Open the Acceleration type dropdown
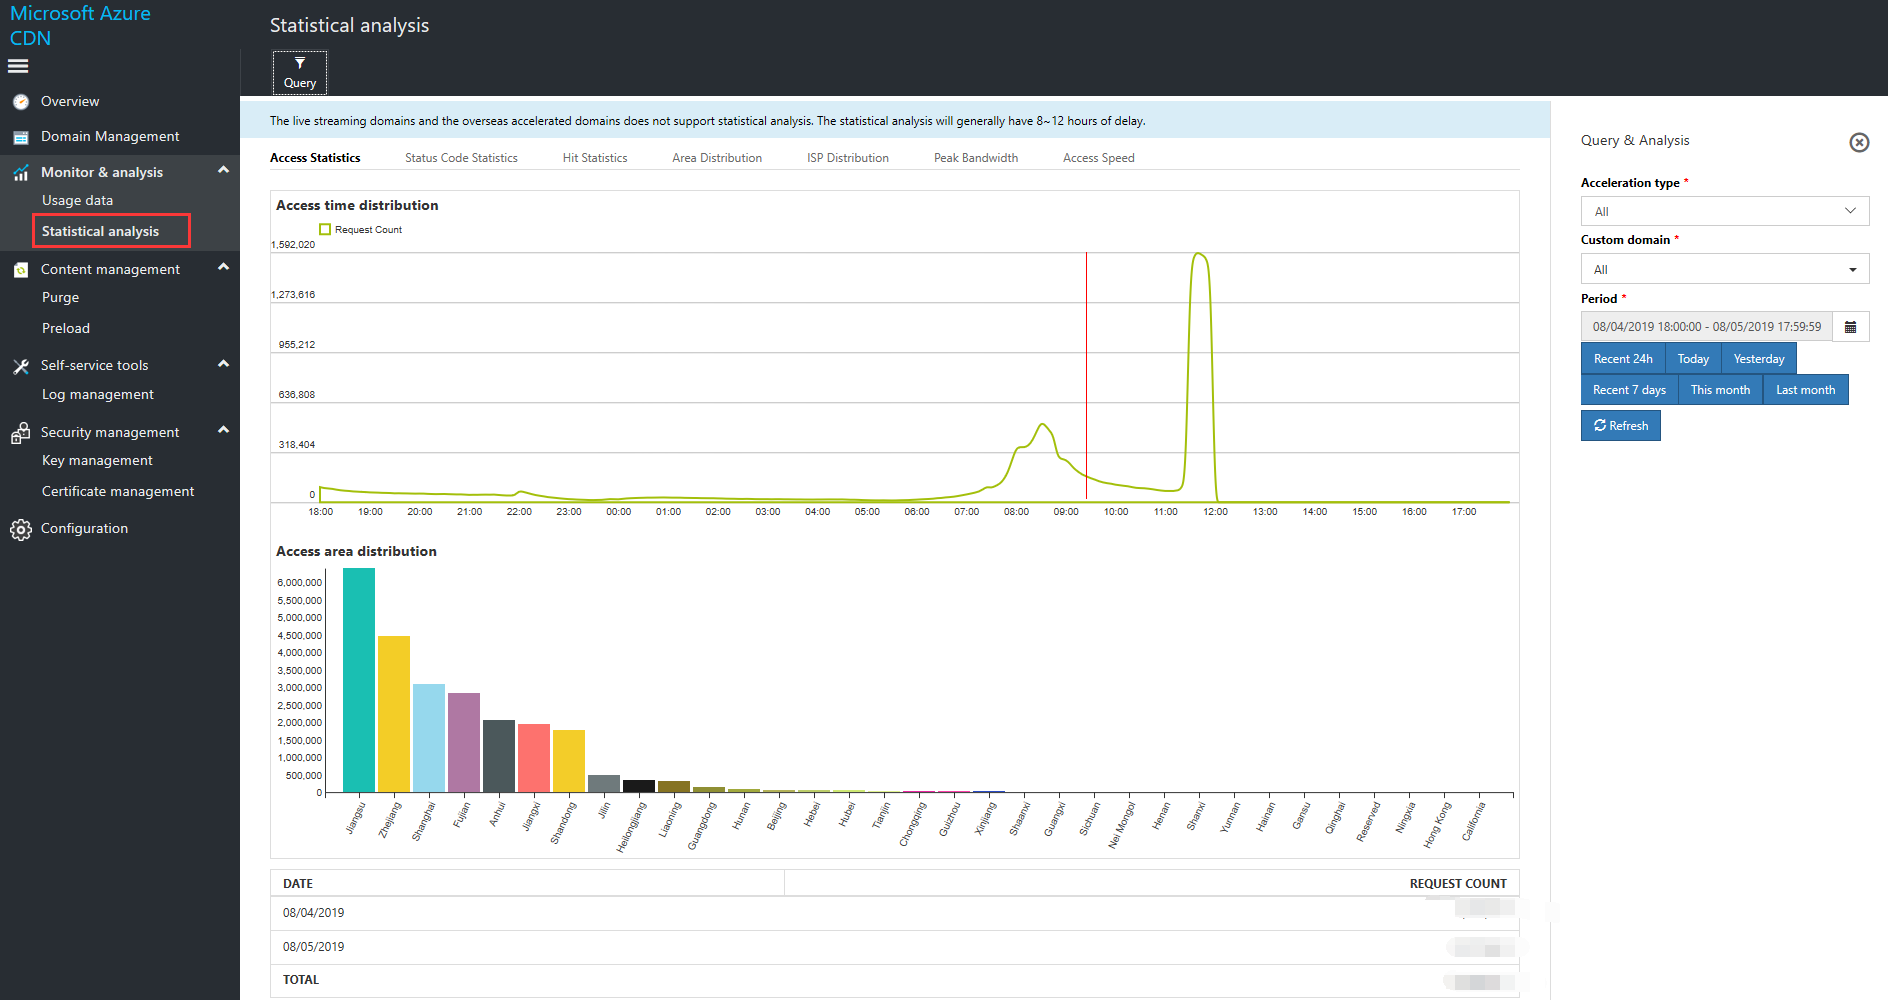Viewport: 1888px width, 1000px height. point(1724,211)
